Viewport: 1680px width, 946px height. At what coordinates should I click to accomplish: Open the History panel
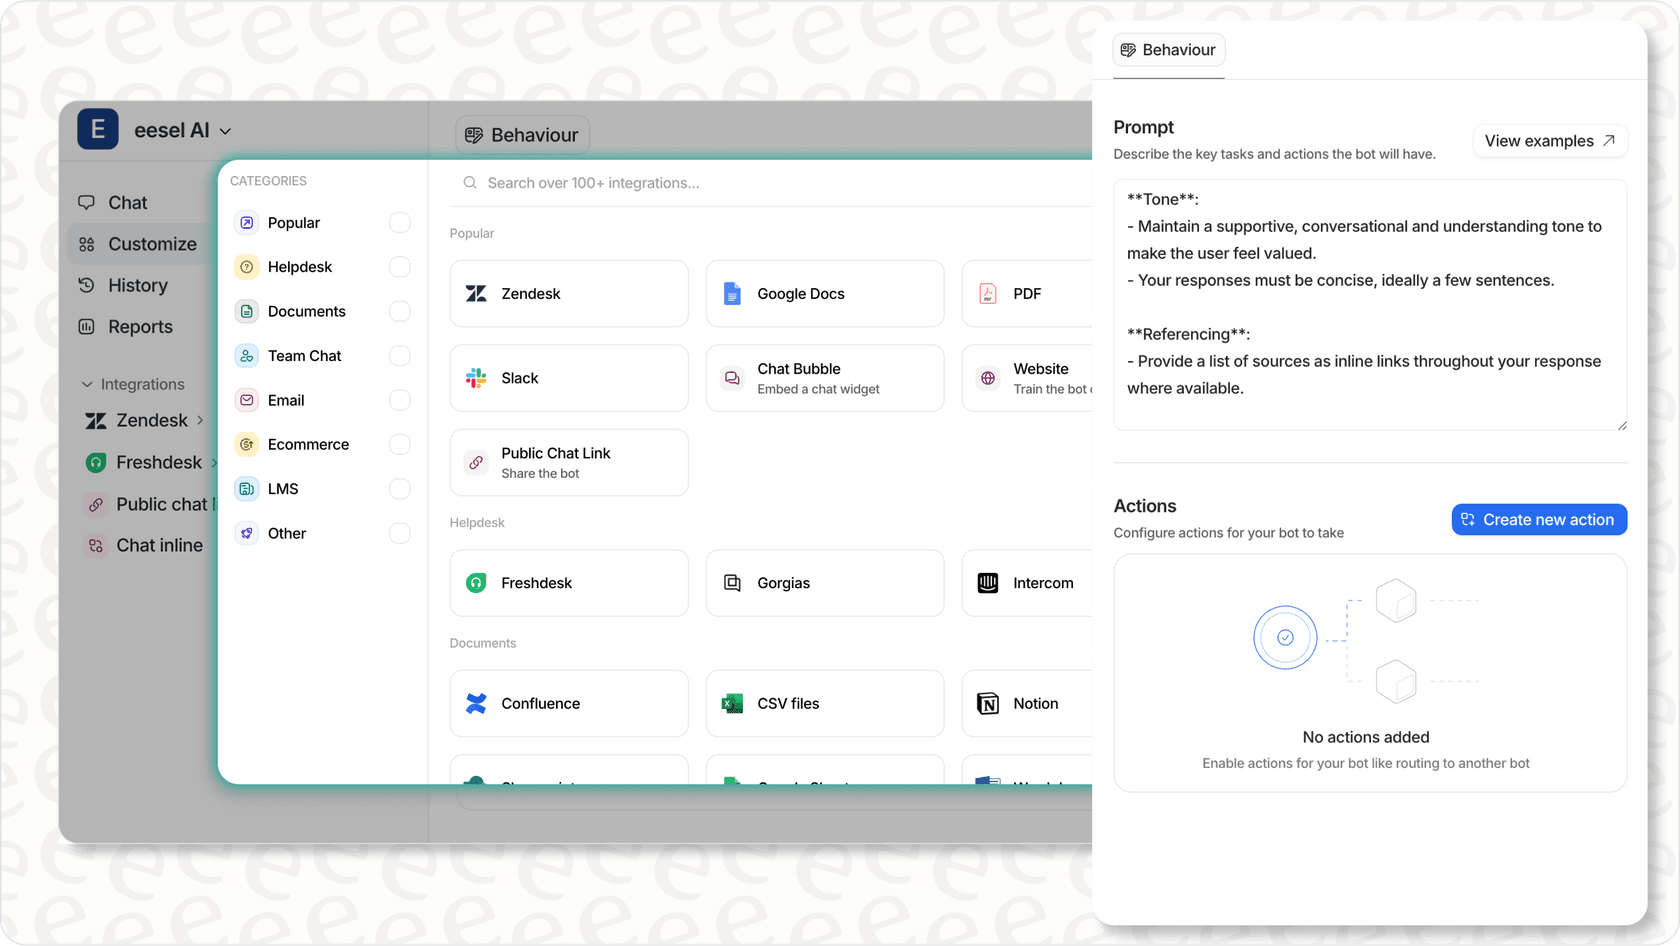coord(133,285)
